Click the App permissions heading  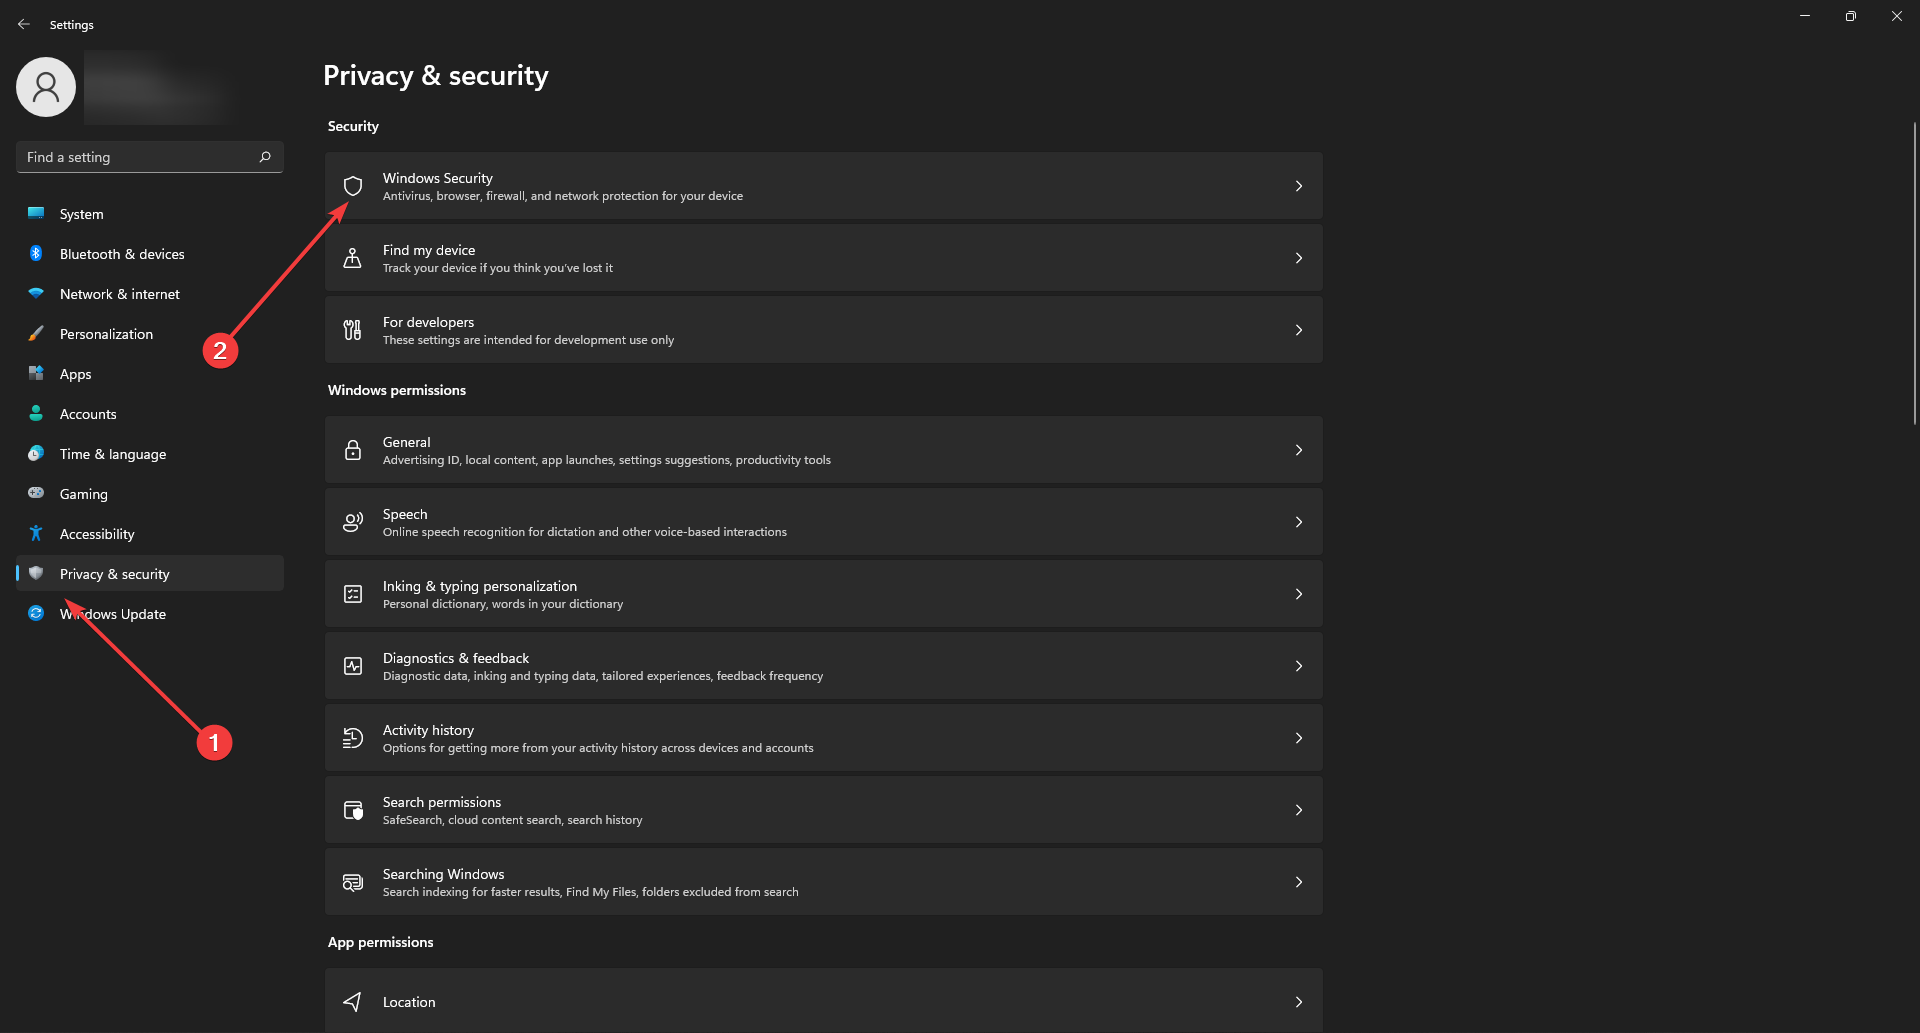(381, 942)
